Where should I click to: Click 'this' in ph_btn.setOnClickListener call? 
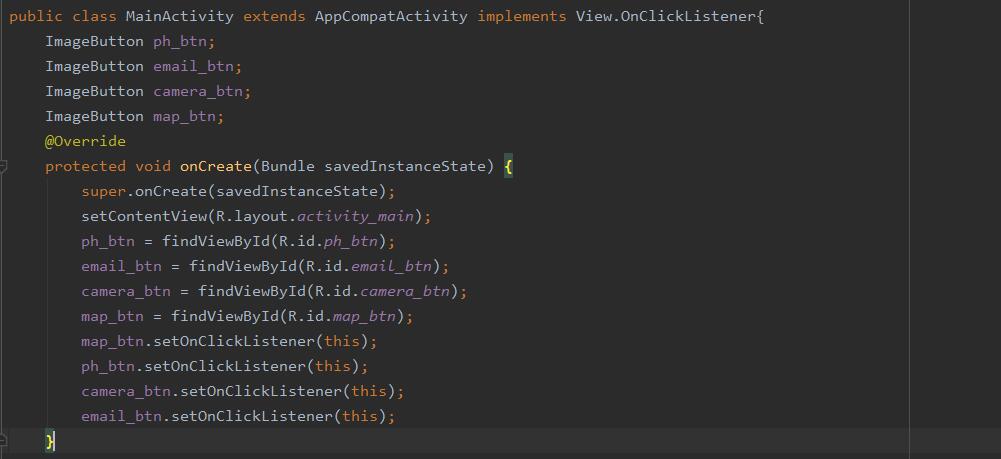tap(333, 366)
